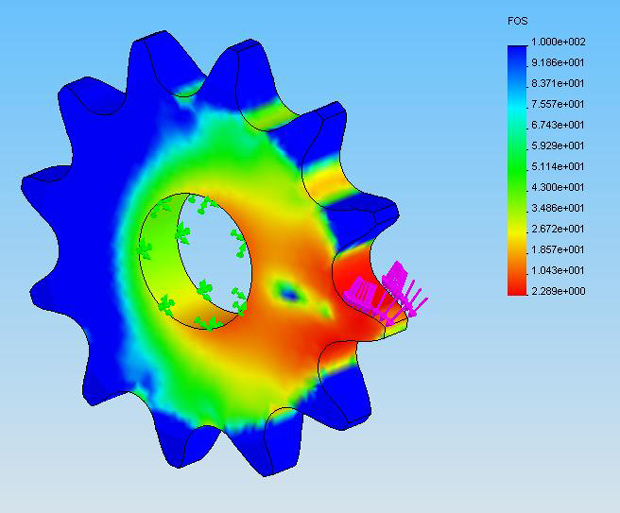Click legend value 5.114e+001
Viewport: 620px width, 513px height.
(x=558, y=167)
